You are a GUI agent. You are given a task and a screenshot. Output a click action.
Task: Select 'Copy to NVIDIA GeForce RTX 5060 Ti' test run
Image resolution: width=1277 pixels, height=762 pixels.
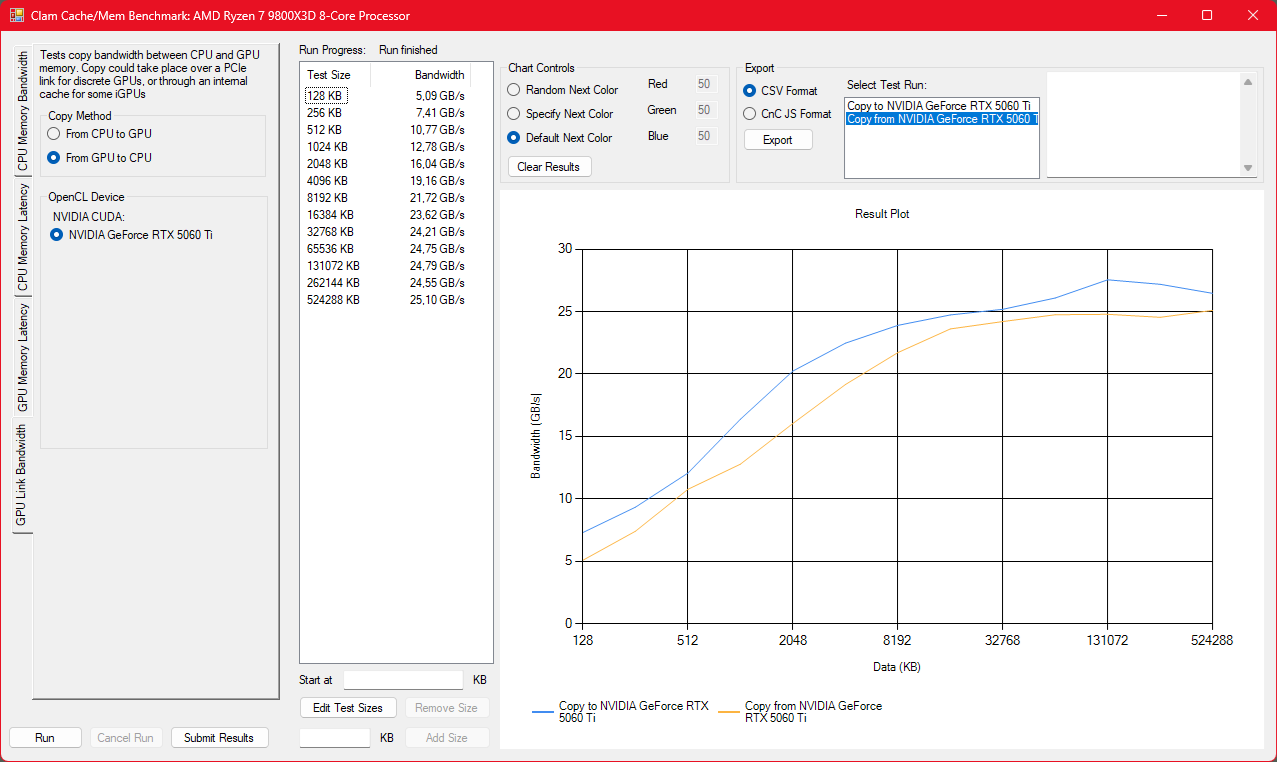[x=941, y=105]
